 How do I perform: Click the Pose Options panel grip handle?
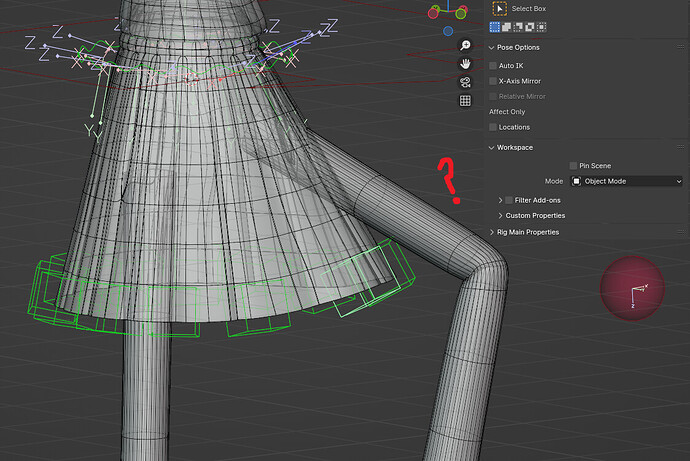click(x=680, y=47)
